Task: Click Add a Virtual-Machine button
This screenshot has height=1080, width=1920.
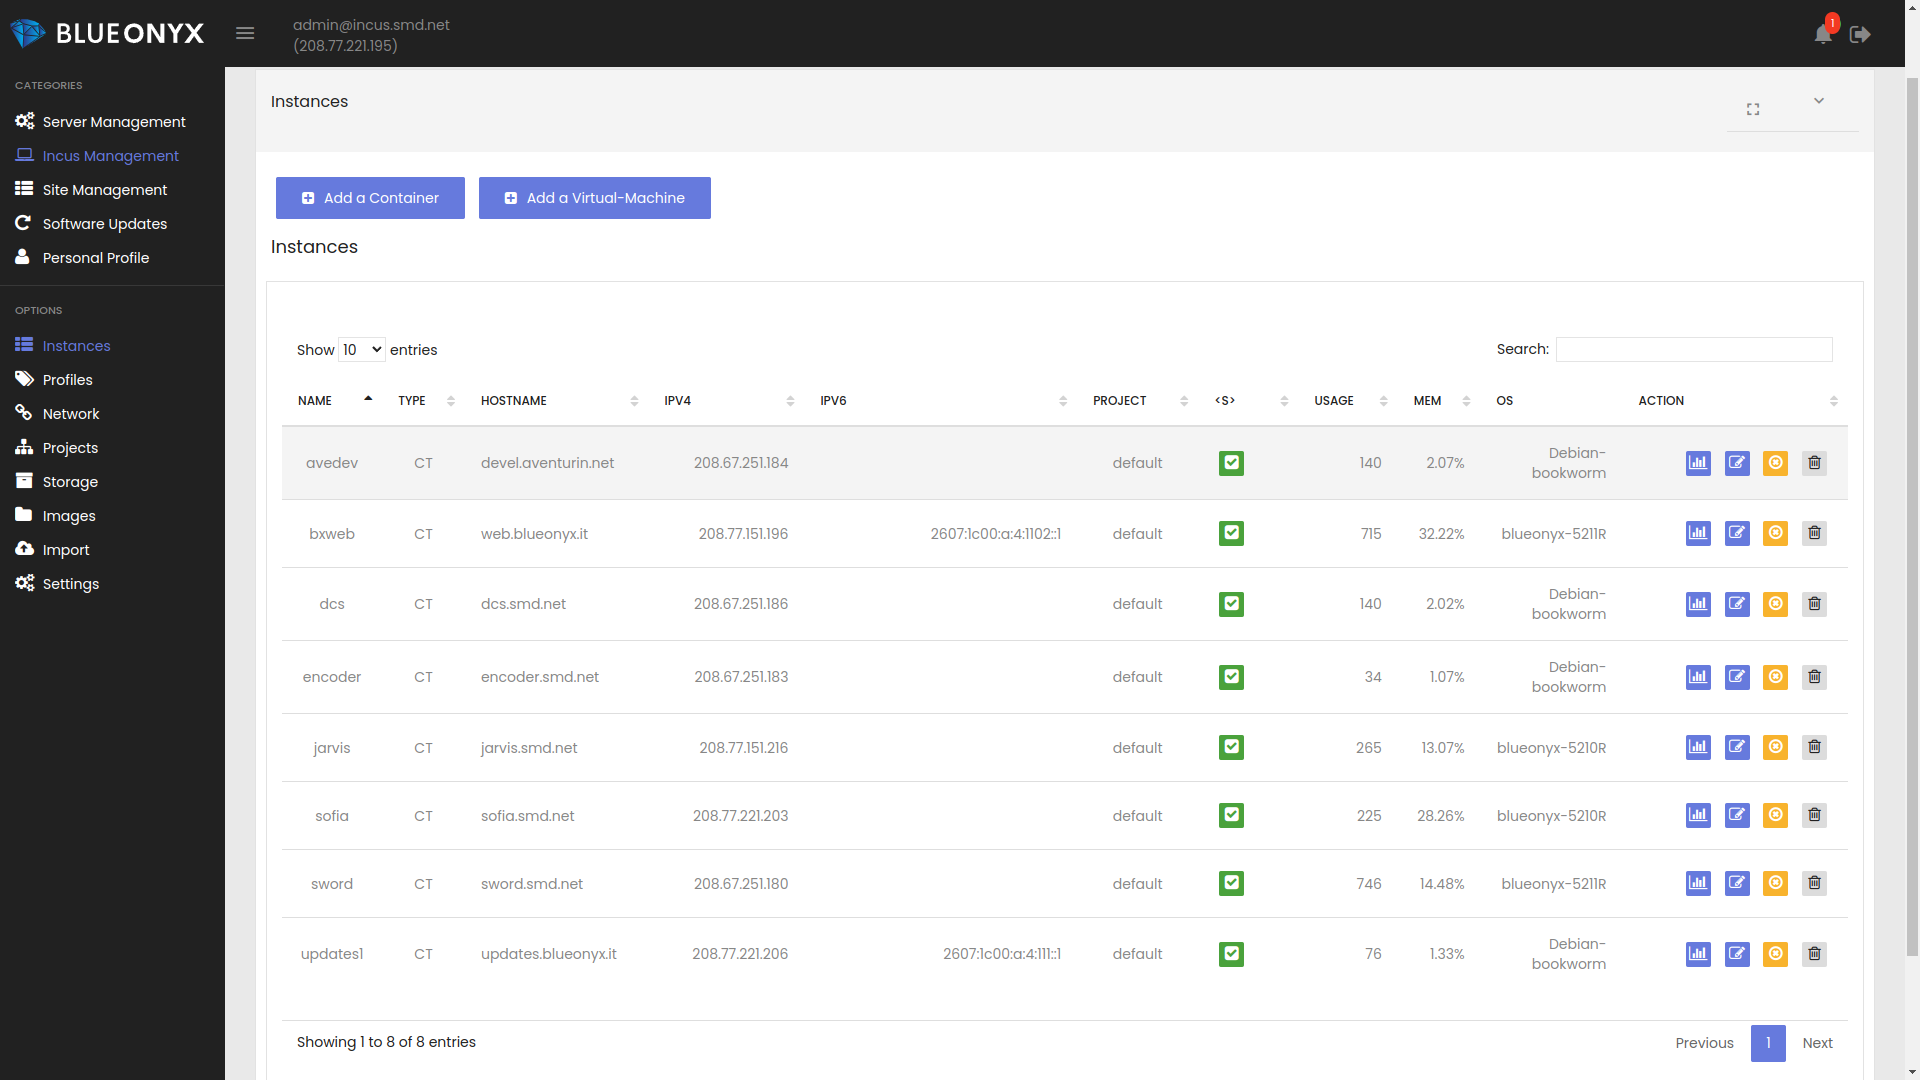Action: pos(594,198)
